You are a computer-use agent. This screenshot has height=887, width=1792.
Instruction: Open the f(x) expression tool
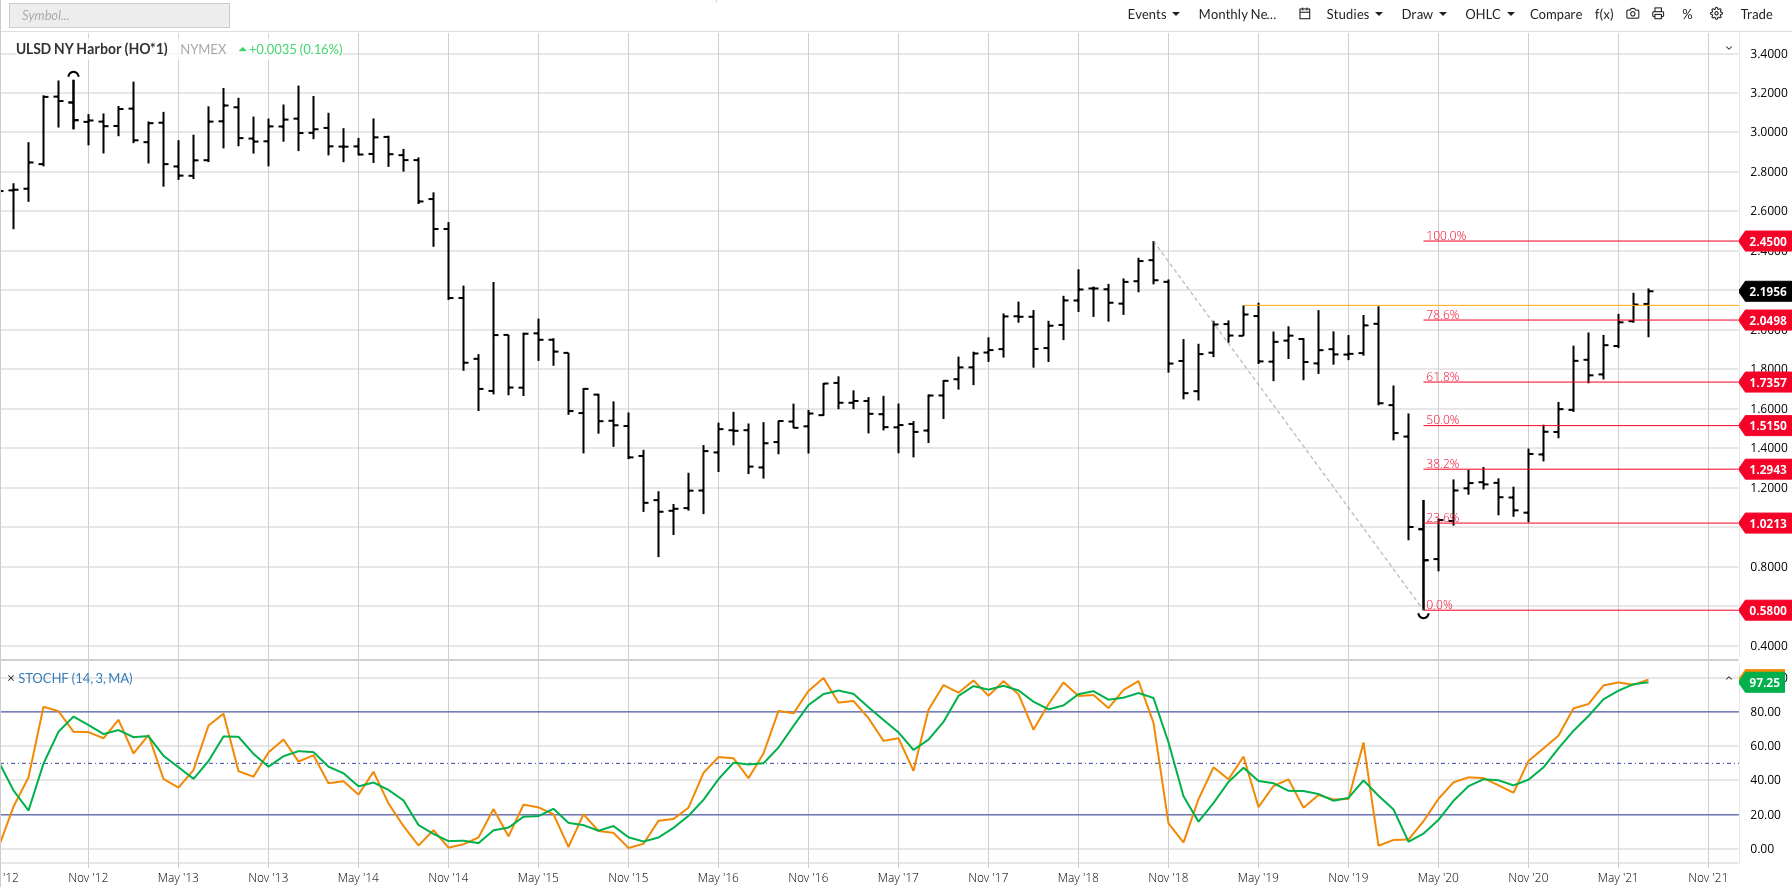point(1604,14)
